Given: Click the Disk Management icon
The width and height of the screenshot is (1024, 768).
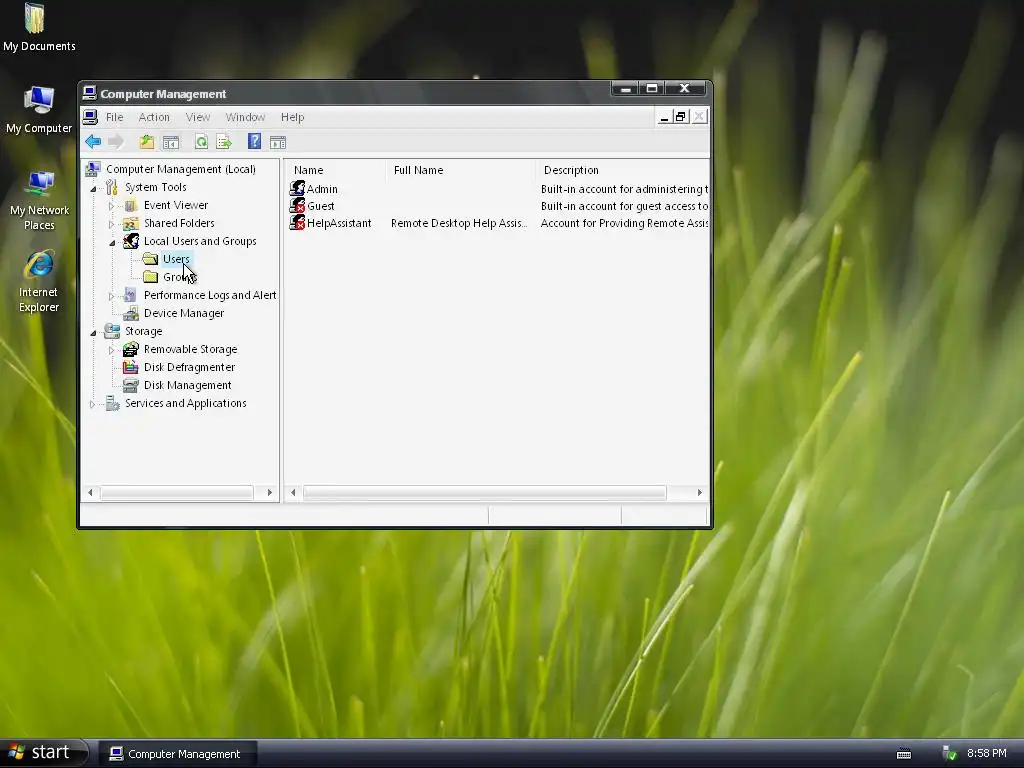Looking at the screenshot, I should (x=131, y=385).
